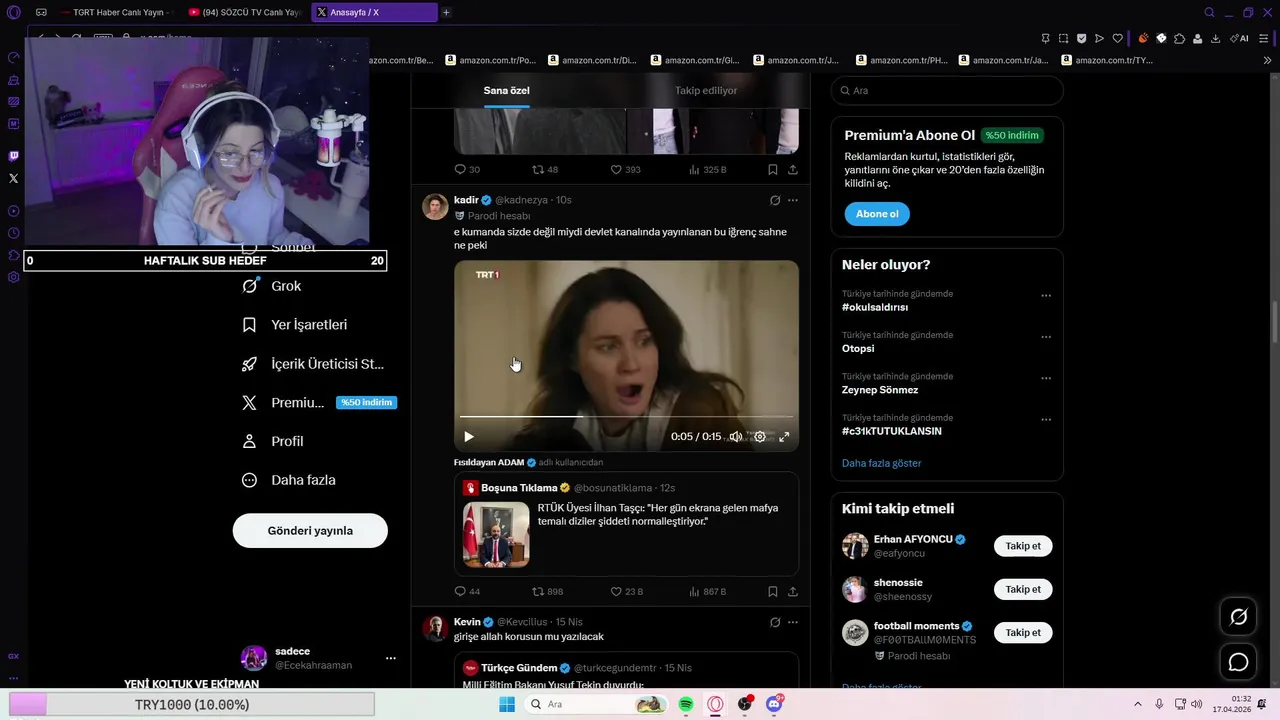Open the extensions cube icon
1280x720 pixels.
point(1179,39)
